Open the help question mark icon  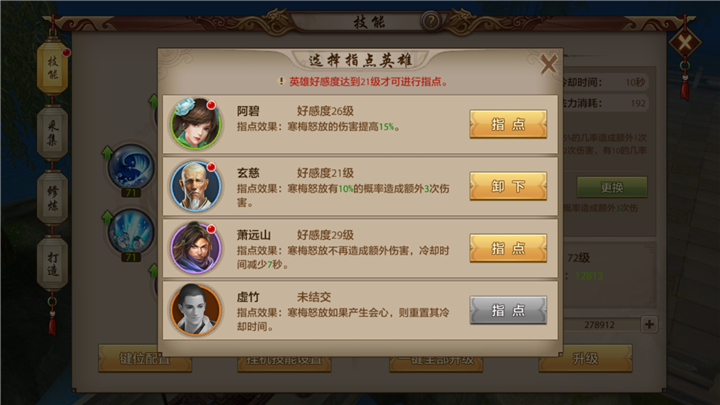[x=431, y=21]
